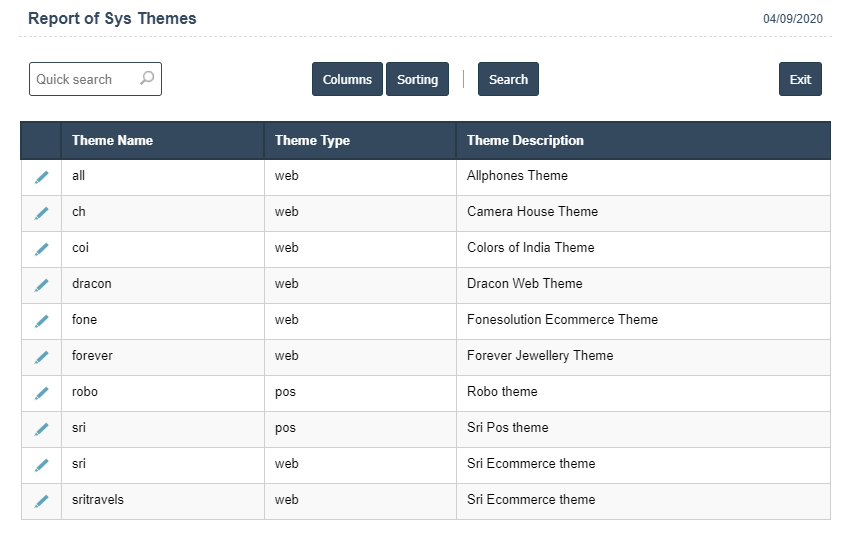This screenshot has height=533, width=848.
Task: Click the Exit button
Action: (800, 80)
